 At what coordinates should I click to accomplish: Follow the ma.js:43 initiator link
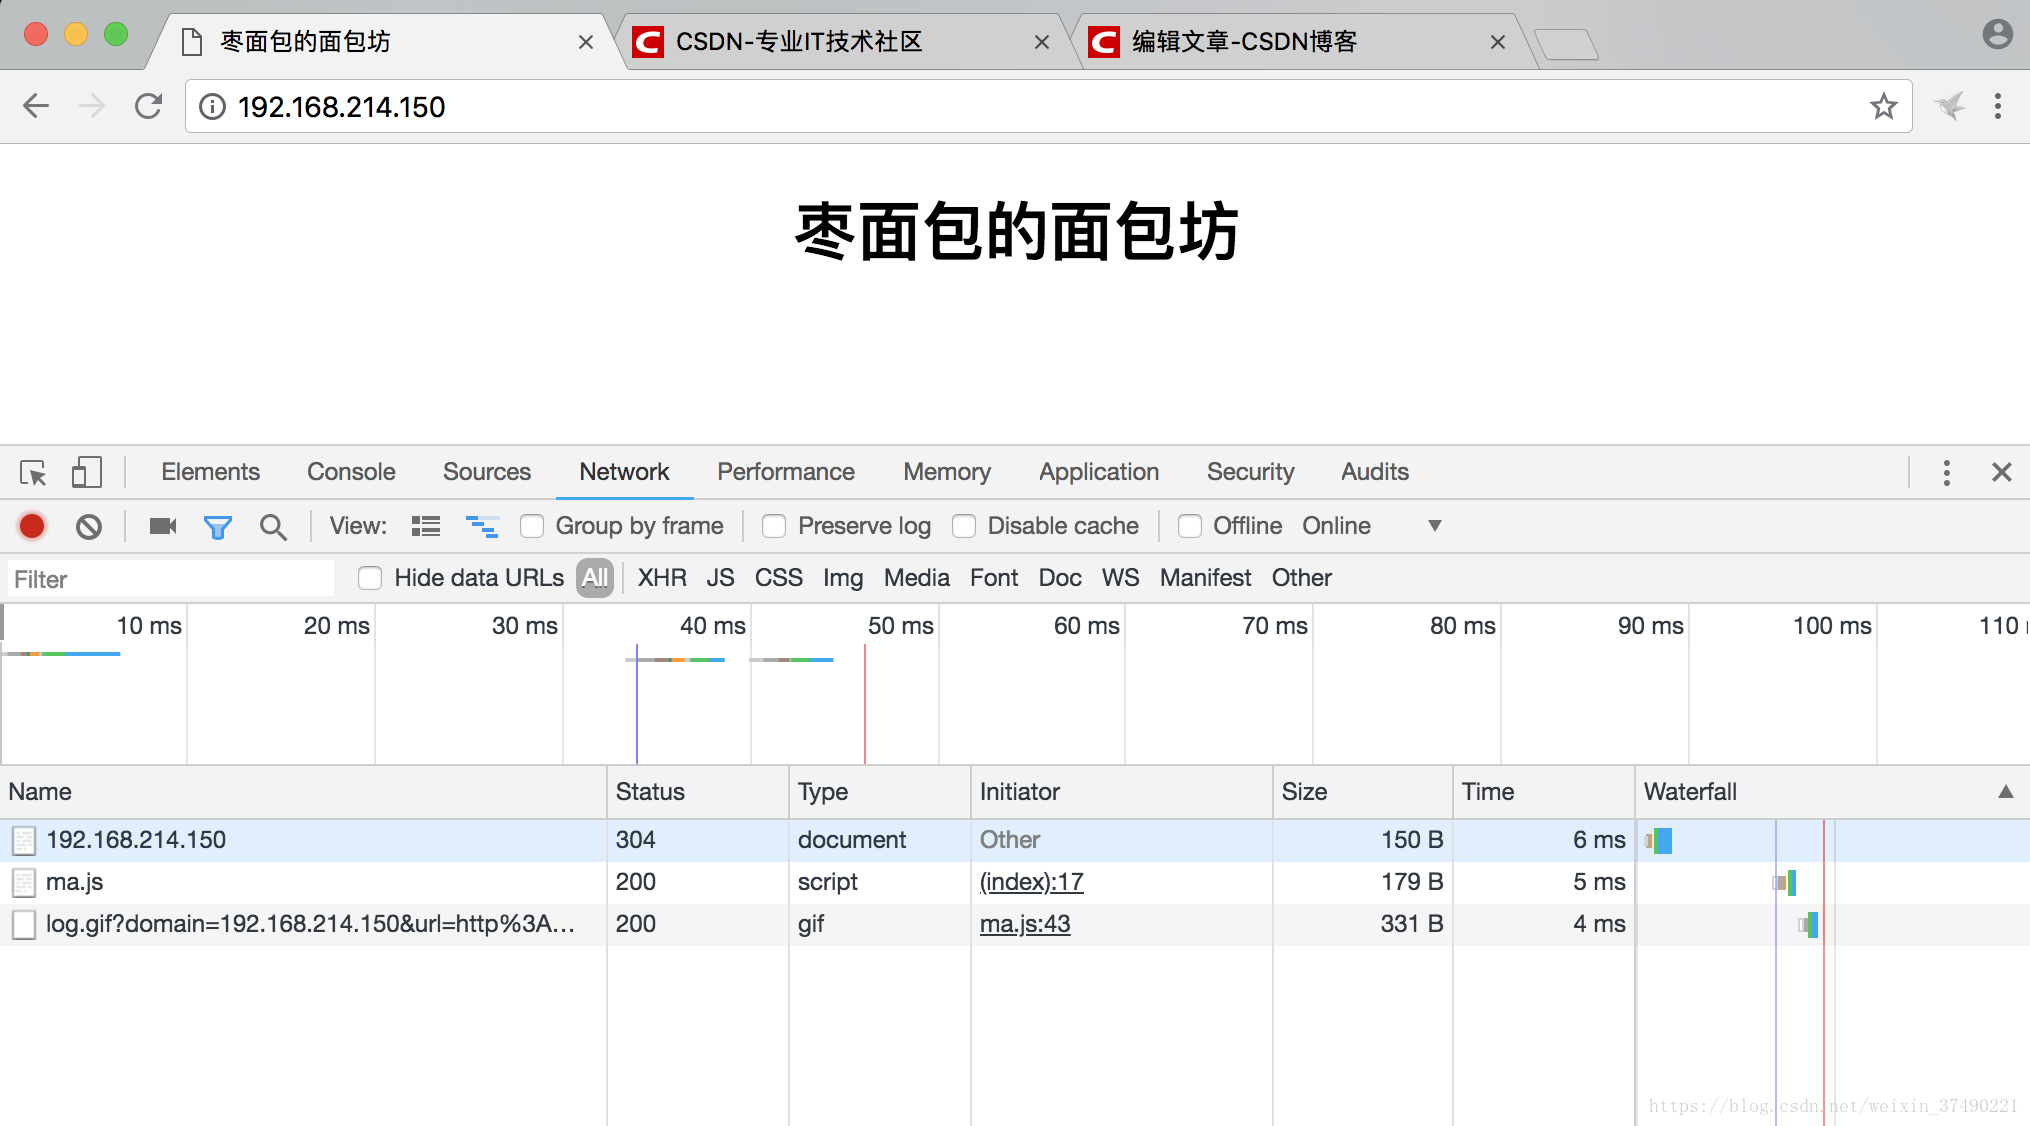pos(1025,924)
